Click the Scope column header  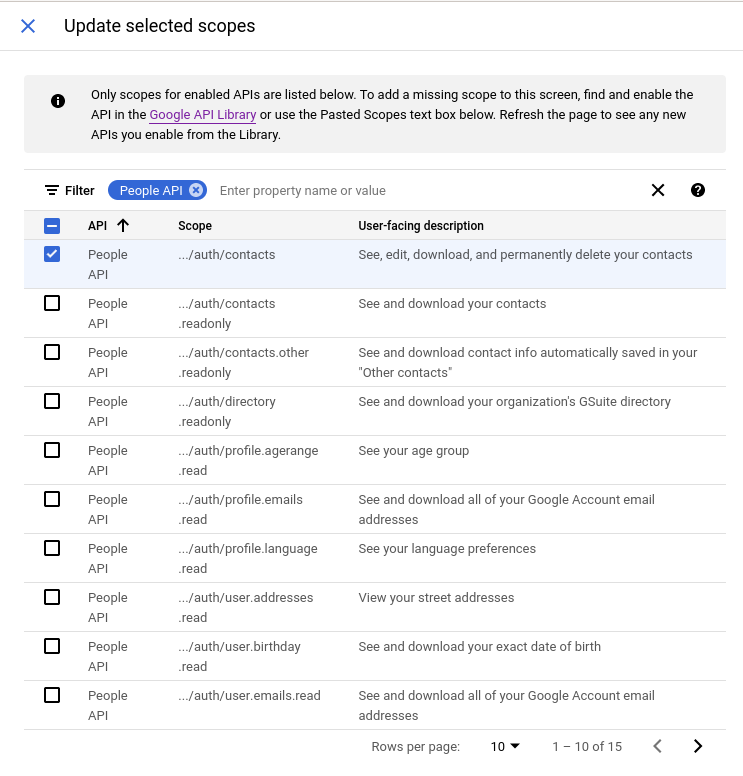(x=195, y=226)
